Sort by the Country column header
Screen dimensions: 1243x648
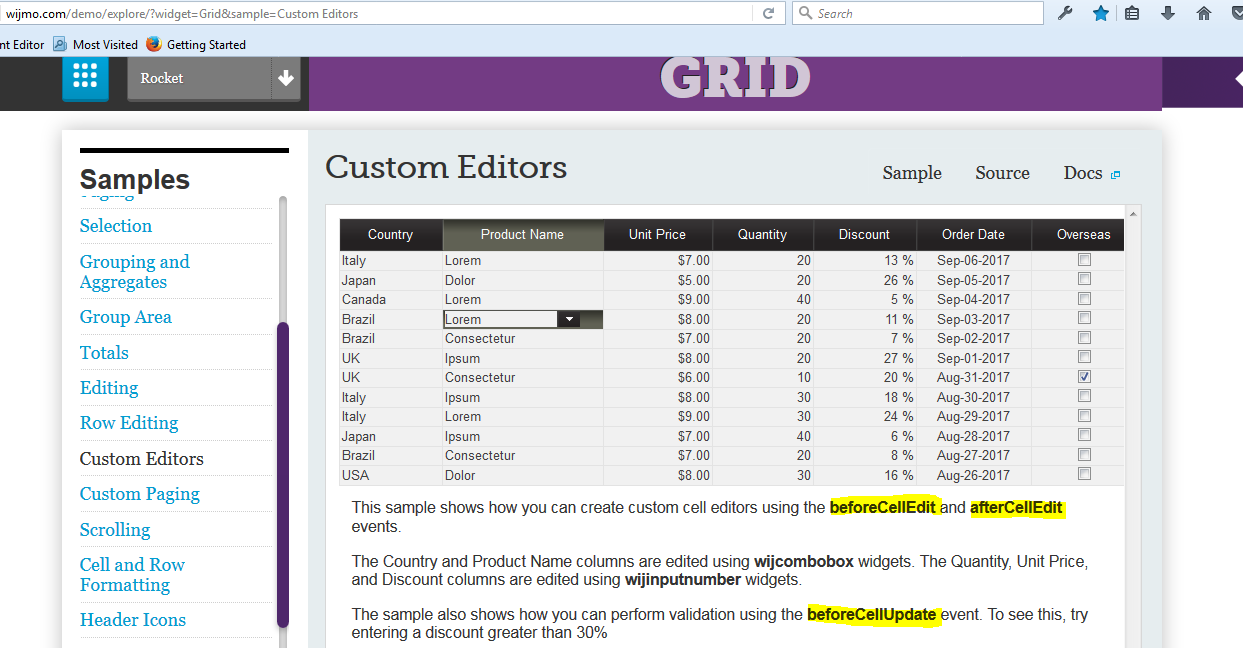(x=390, y=234)
